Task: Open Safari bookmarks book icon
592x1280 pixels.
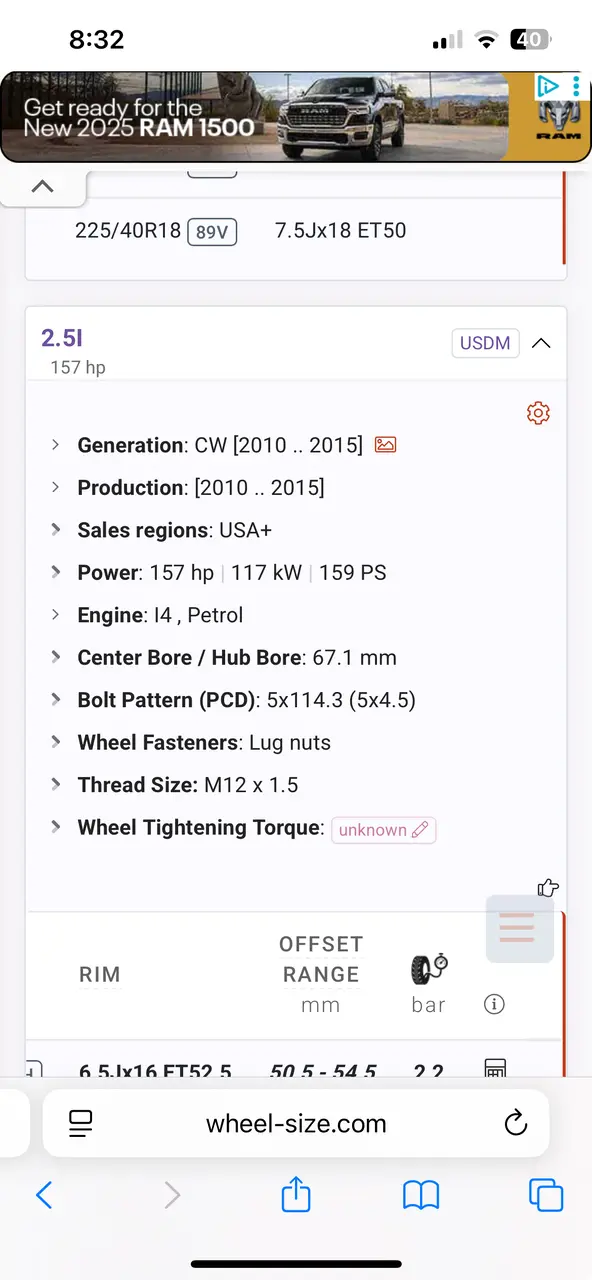Action: (x=421, y=1195)
